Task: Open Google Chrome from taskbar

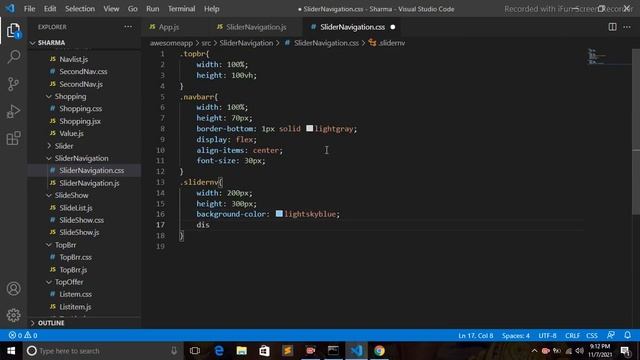Action: [x=379, y=351]
